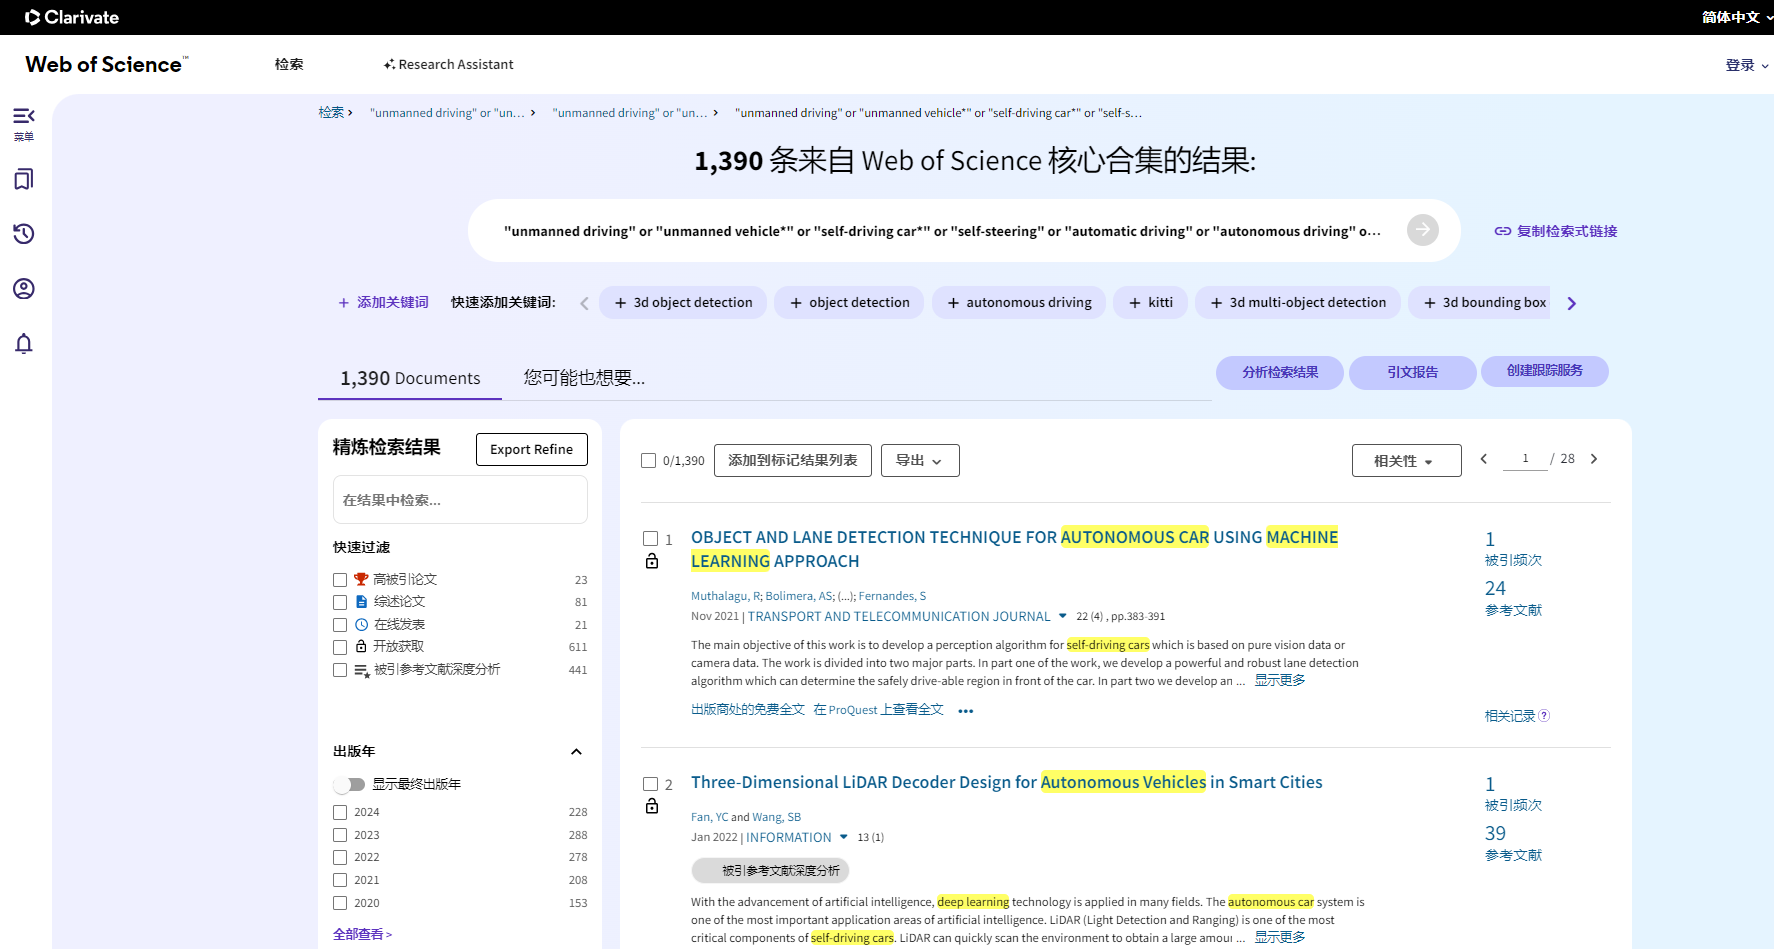Open search history clock icon

pos(24,234)
